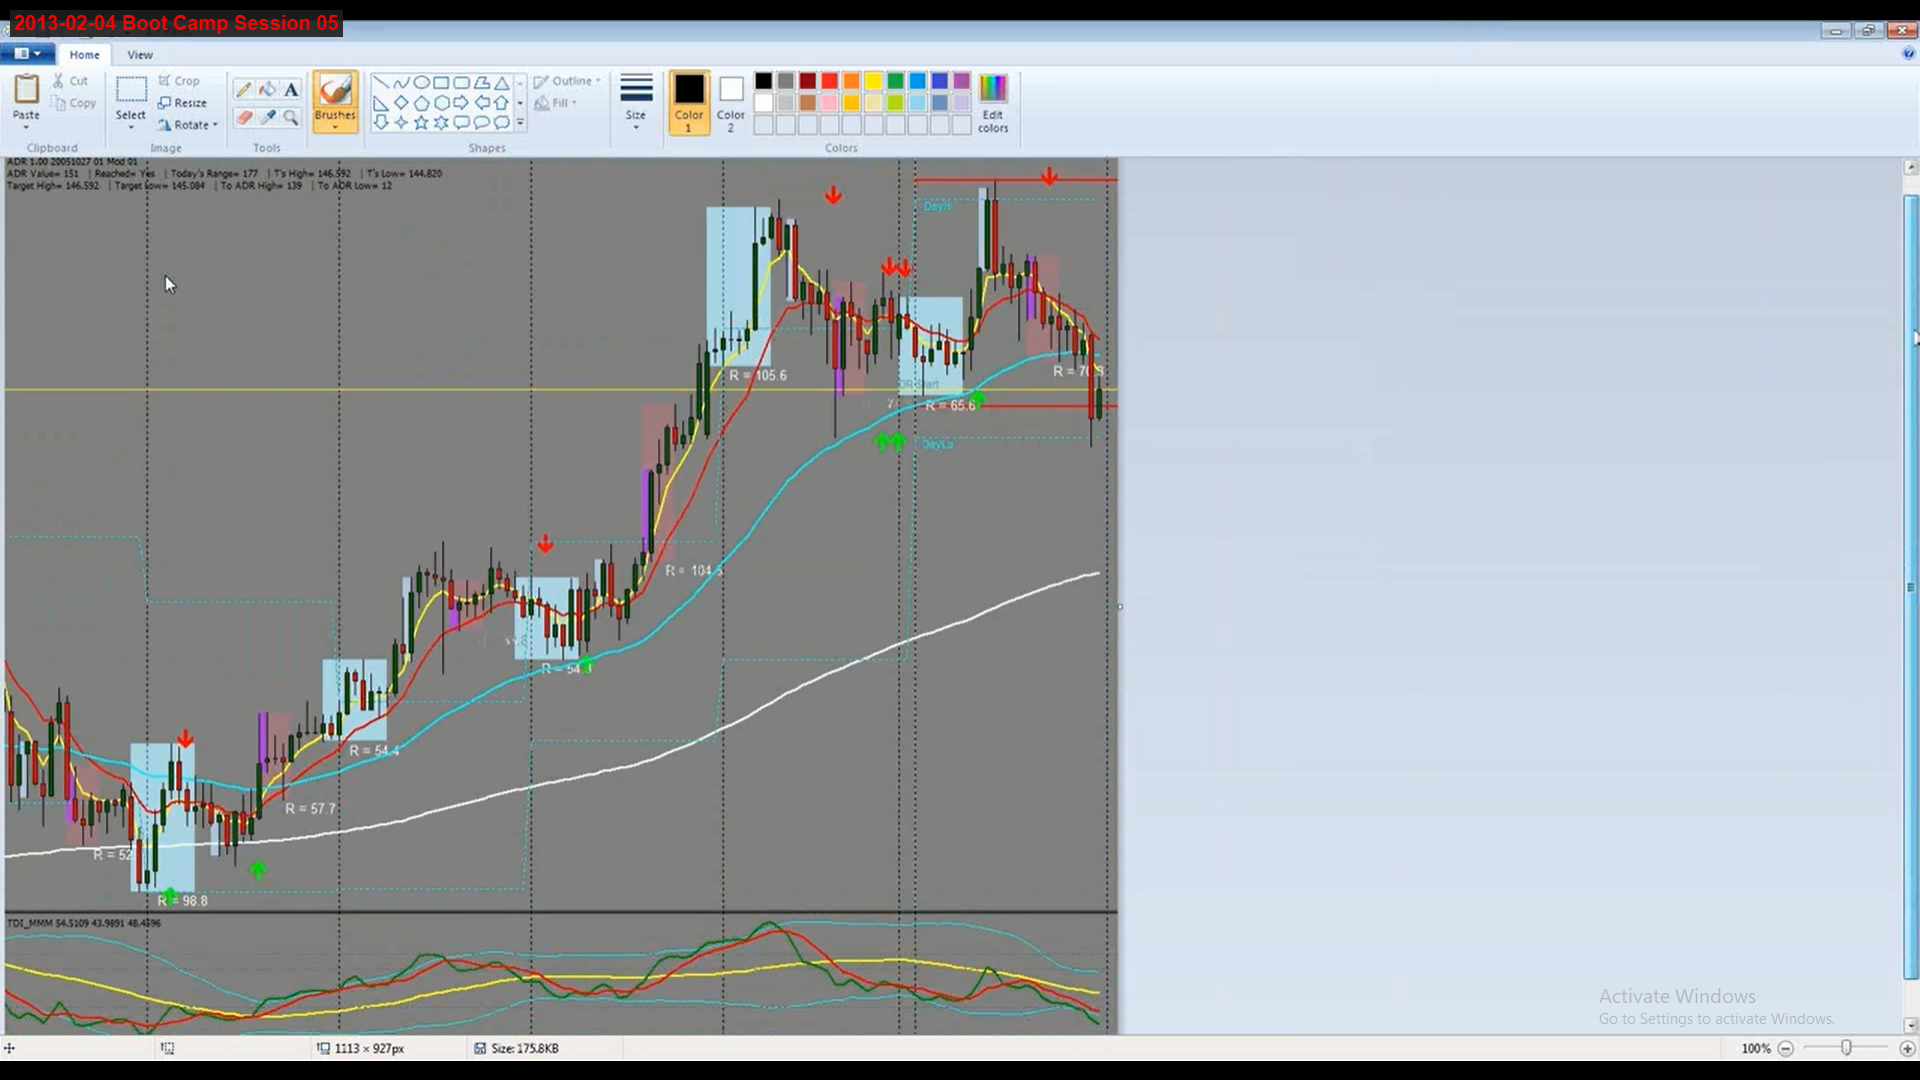Image resolution: width=1920 pixels, height=1080 pixels.
Task: Select the Magnifier tool
Action: coord(291,118)
